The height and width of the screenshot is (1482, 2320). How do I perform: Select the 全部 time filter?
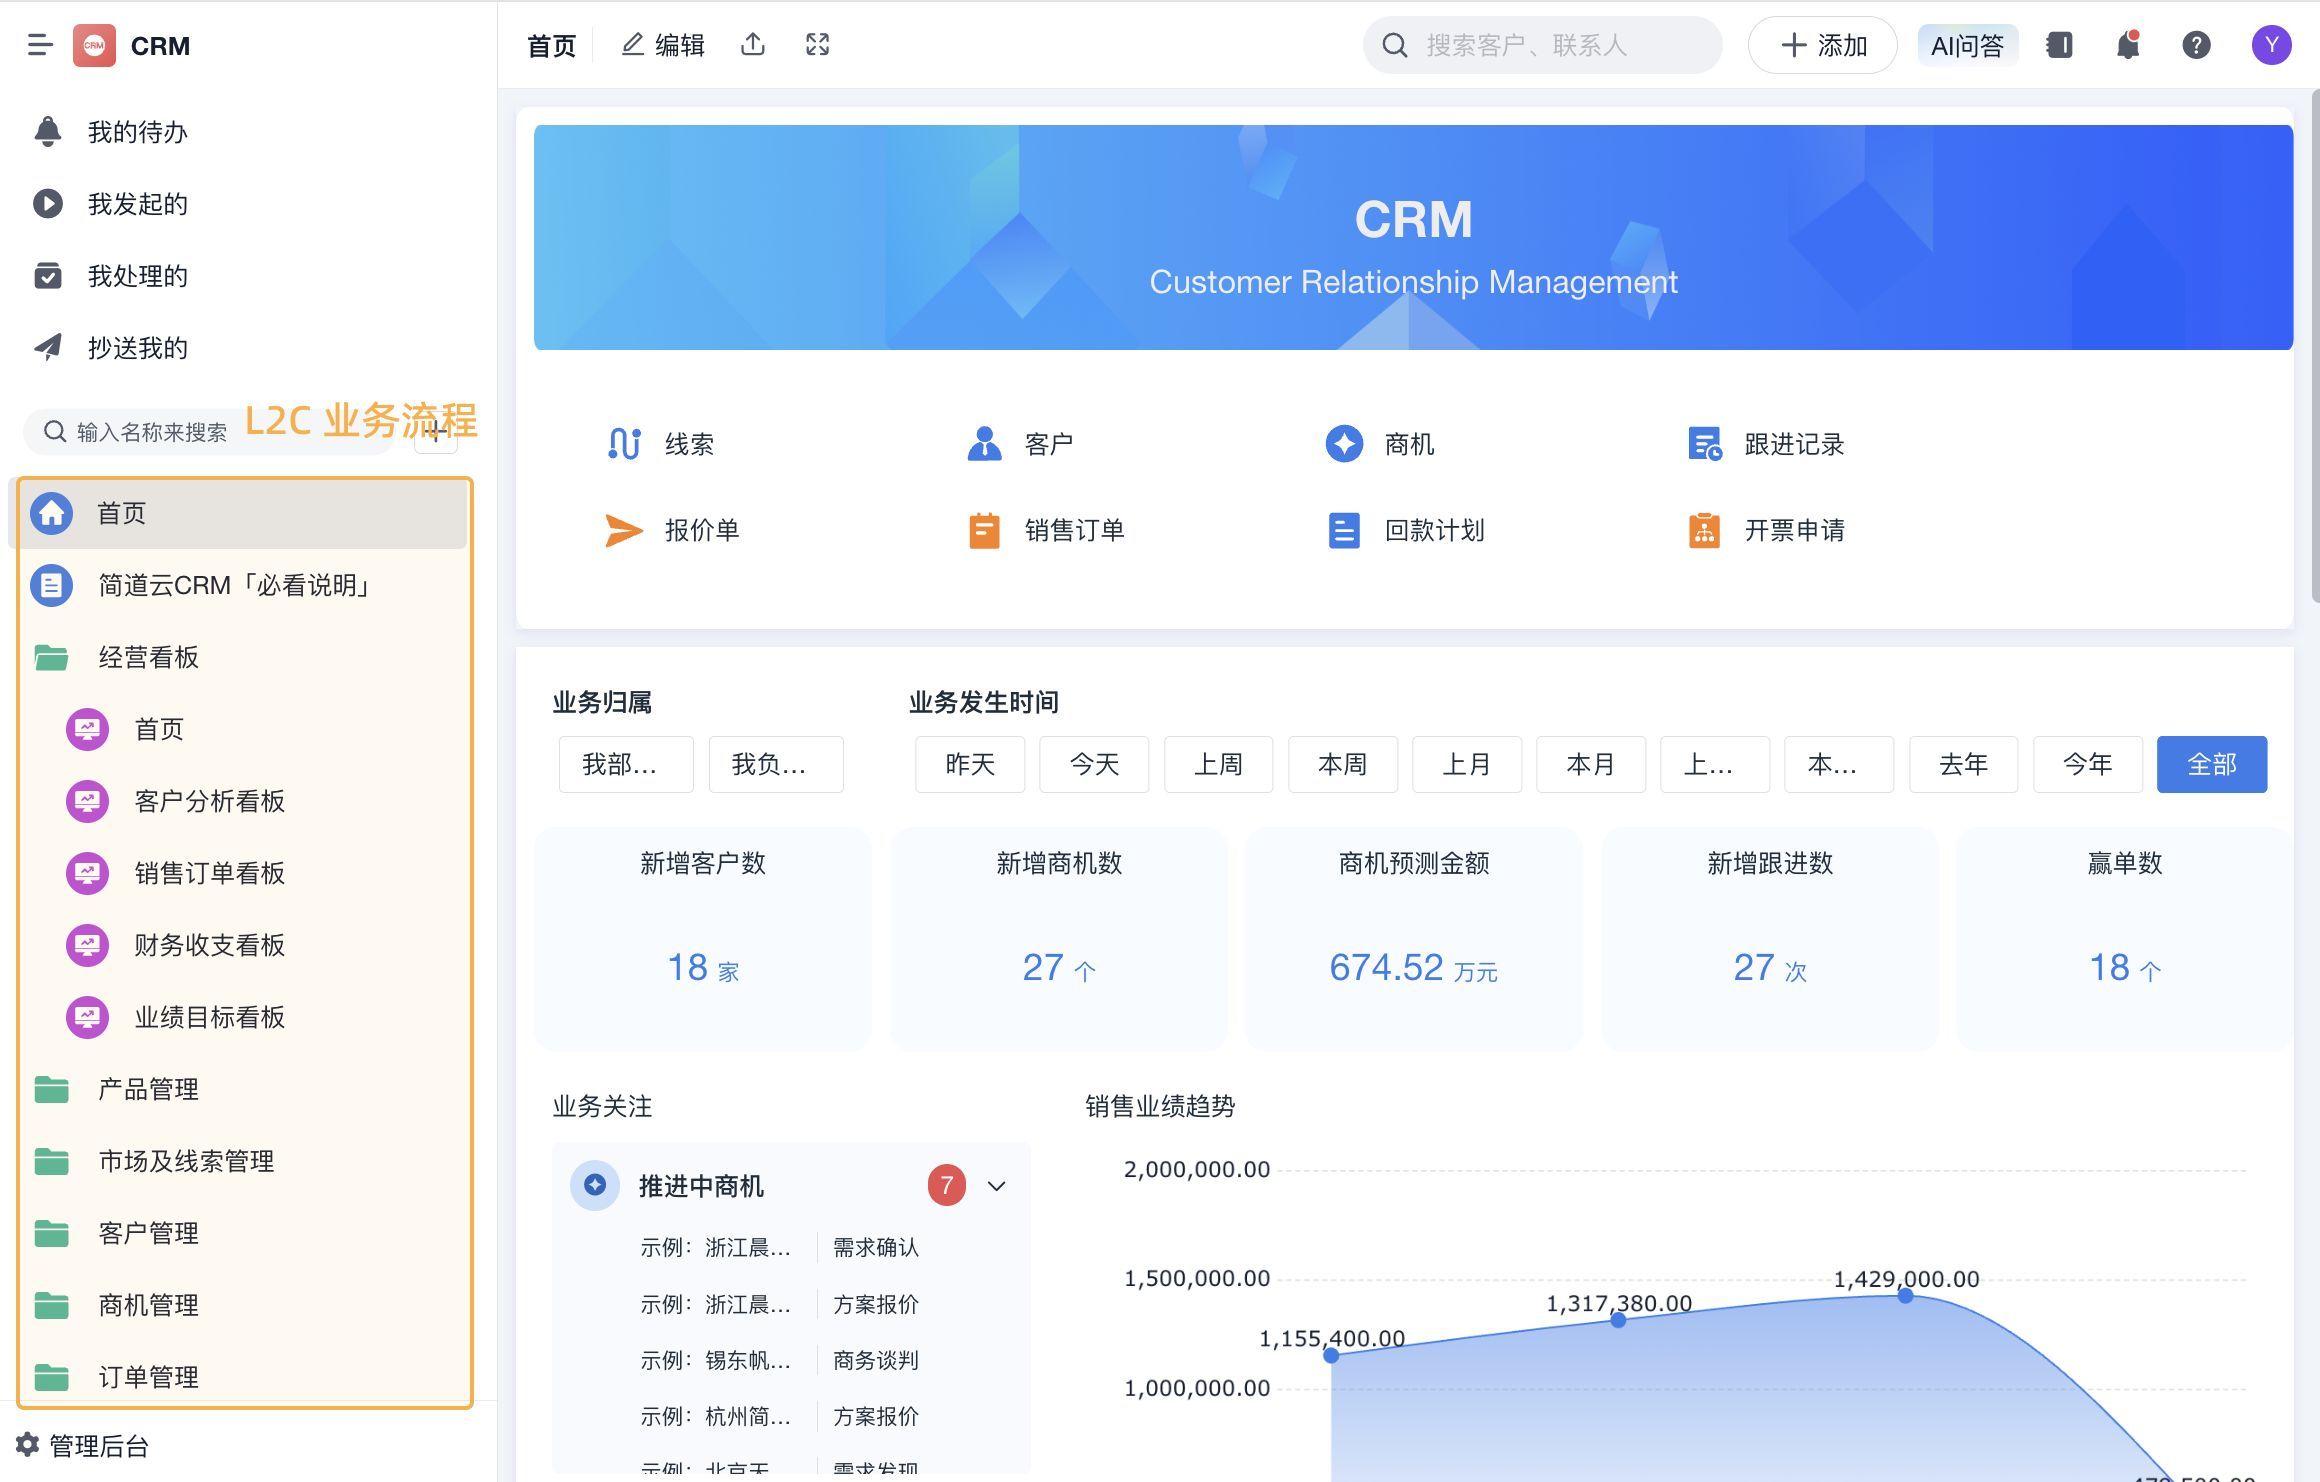pyautogui.click(x=2211, y=765)
